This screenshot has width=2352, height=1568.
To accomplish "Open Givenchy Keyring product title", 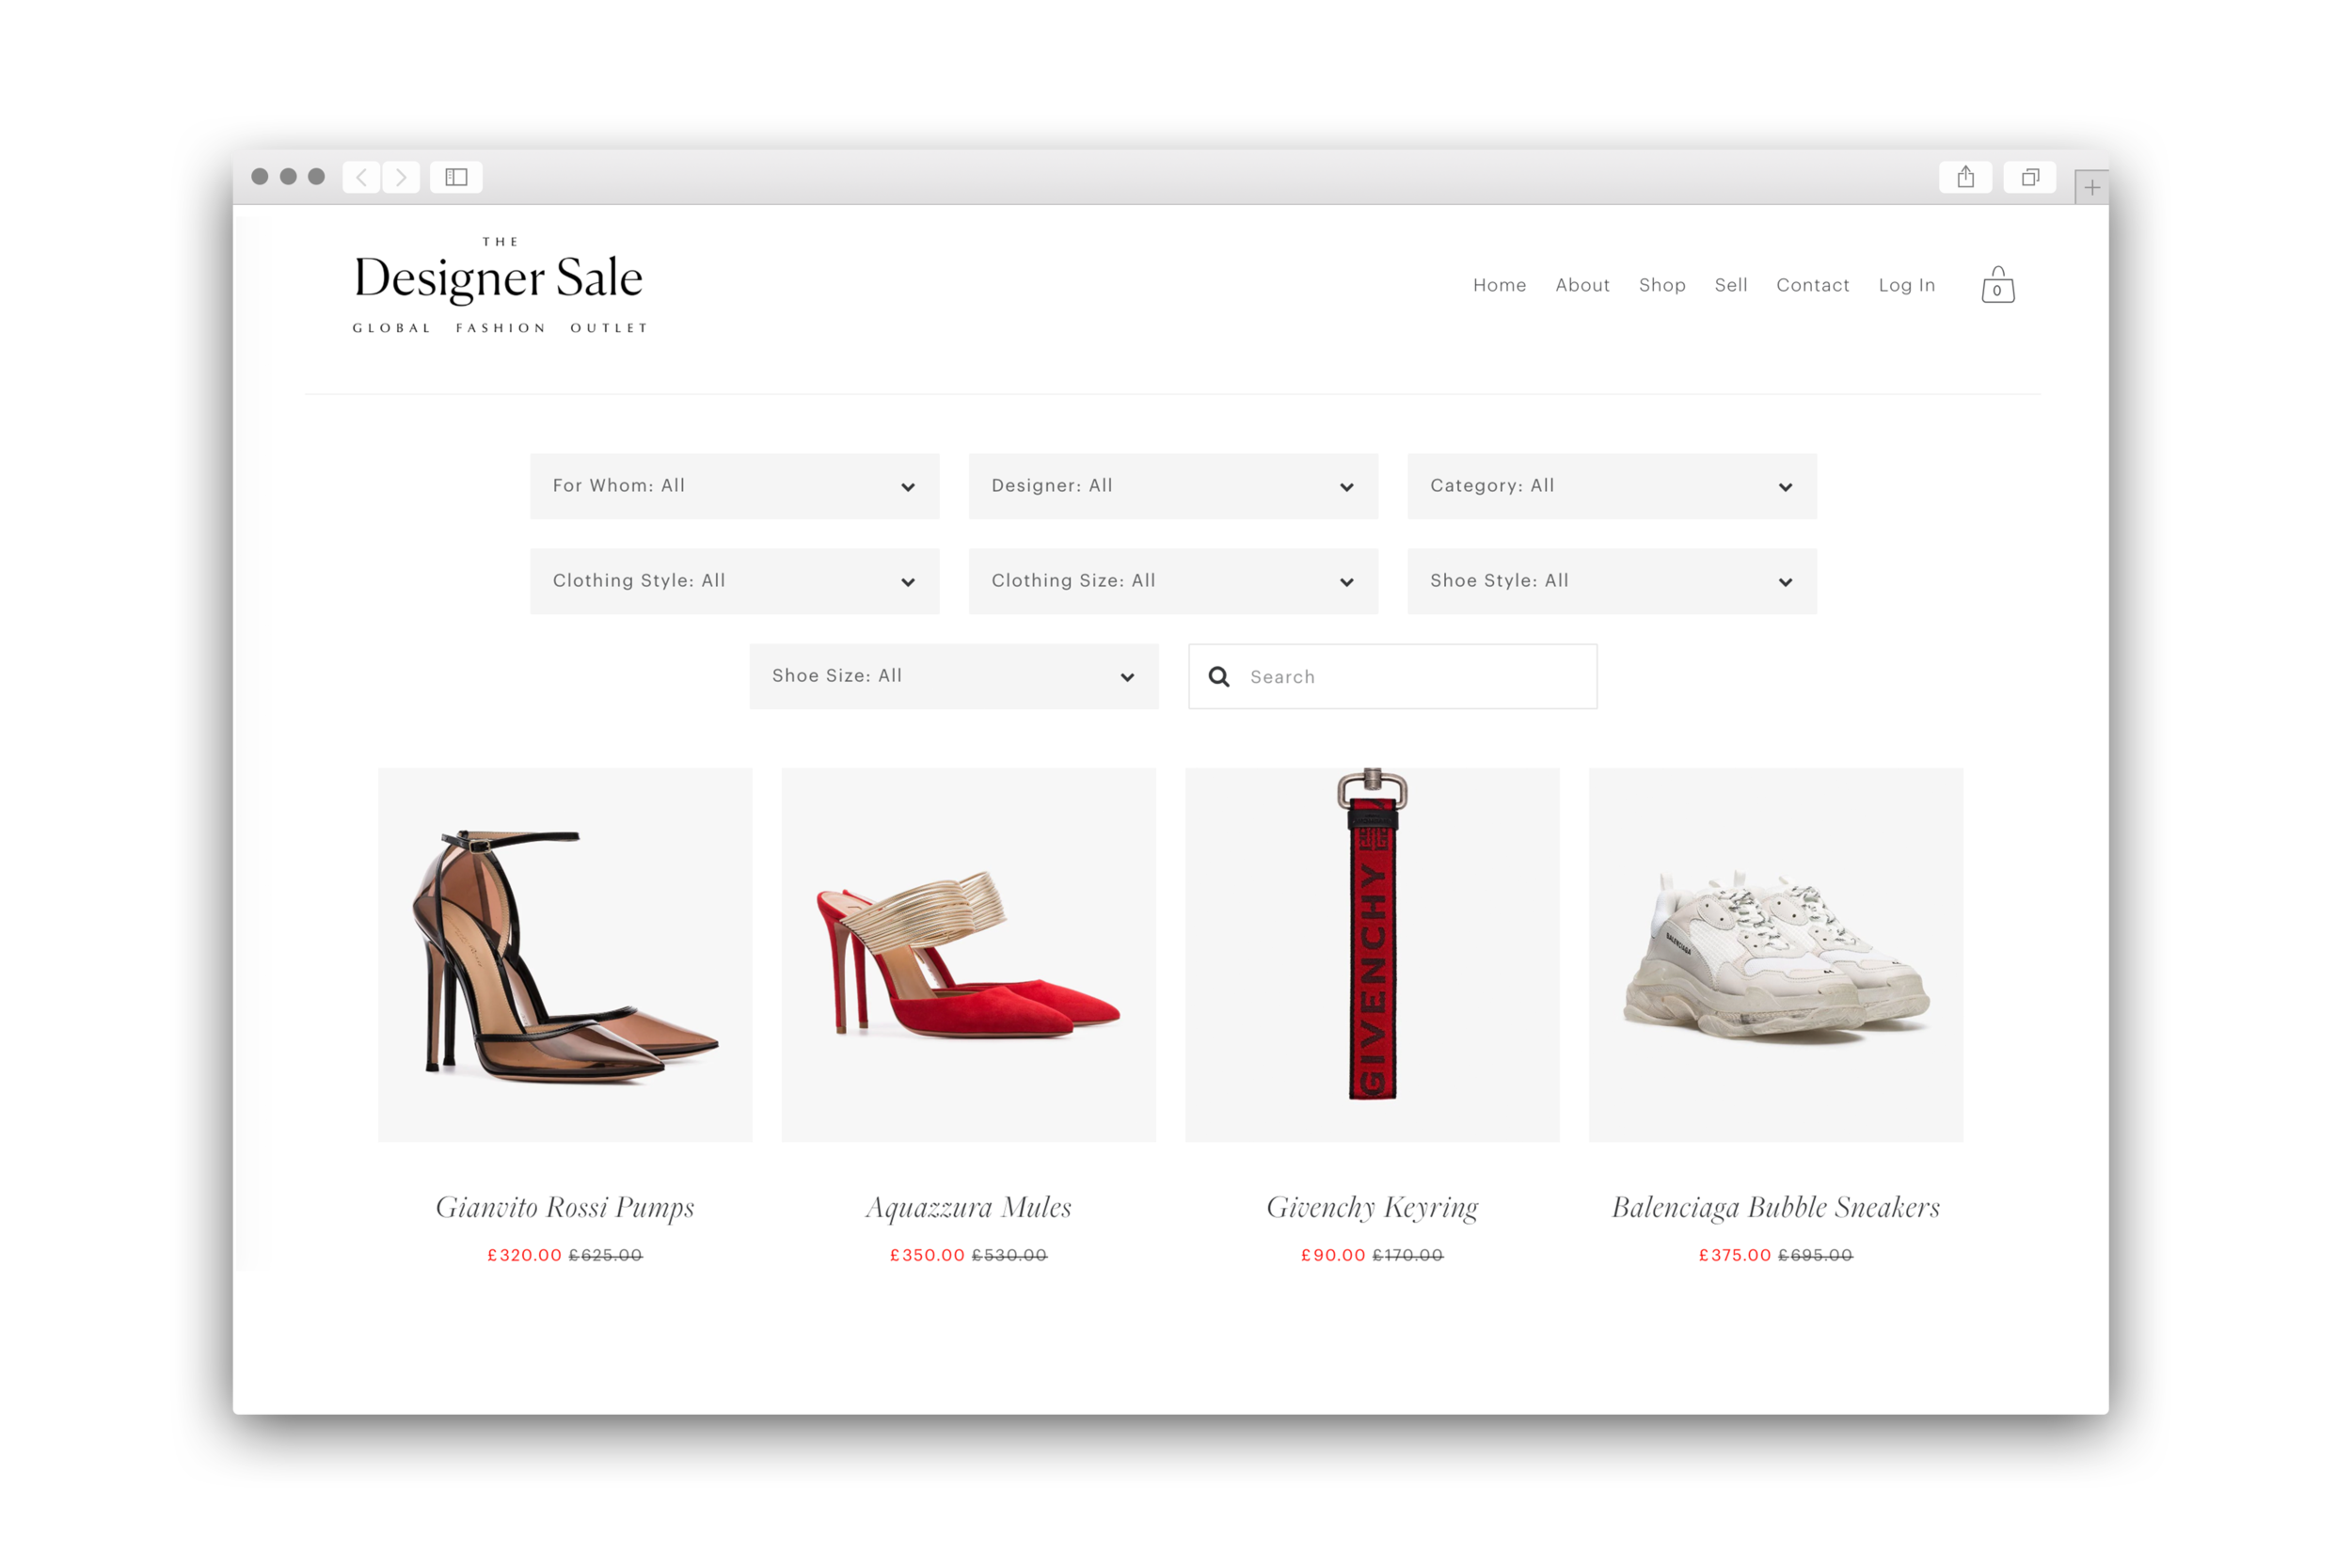I will pyautogui.click(x=1372, y=1208).
